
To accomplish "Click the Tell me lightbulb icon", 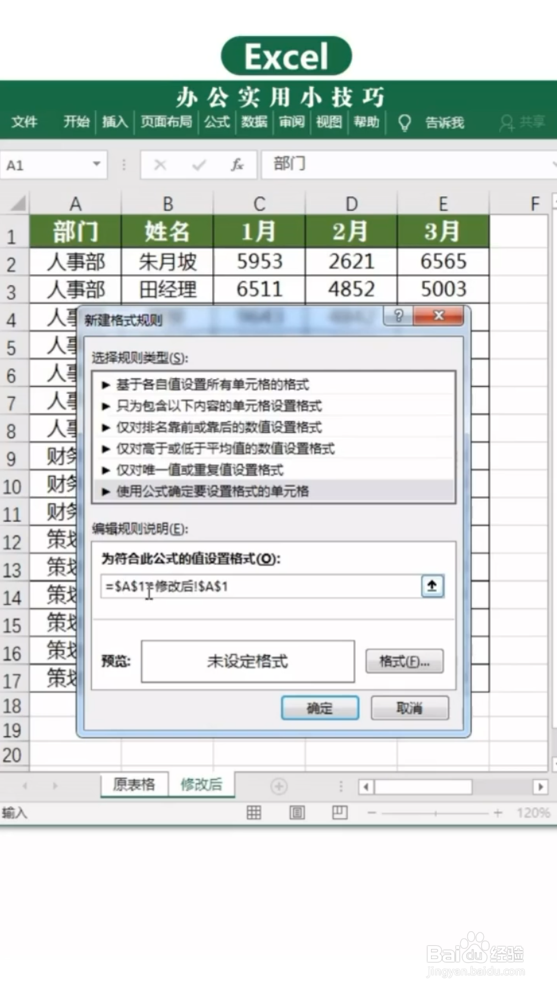I will pyautogui.click(x=405, y=123).
